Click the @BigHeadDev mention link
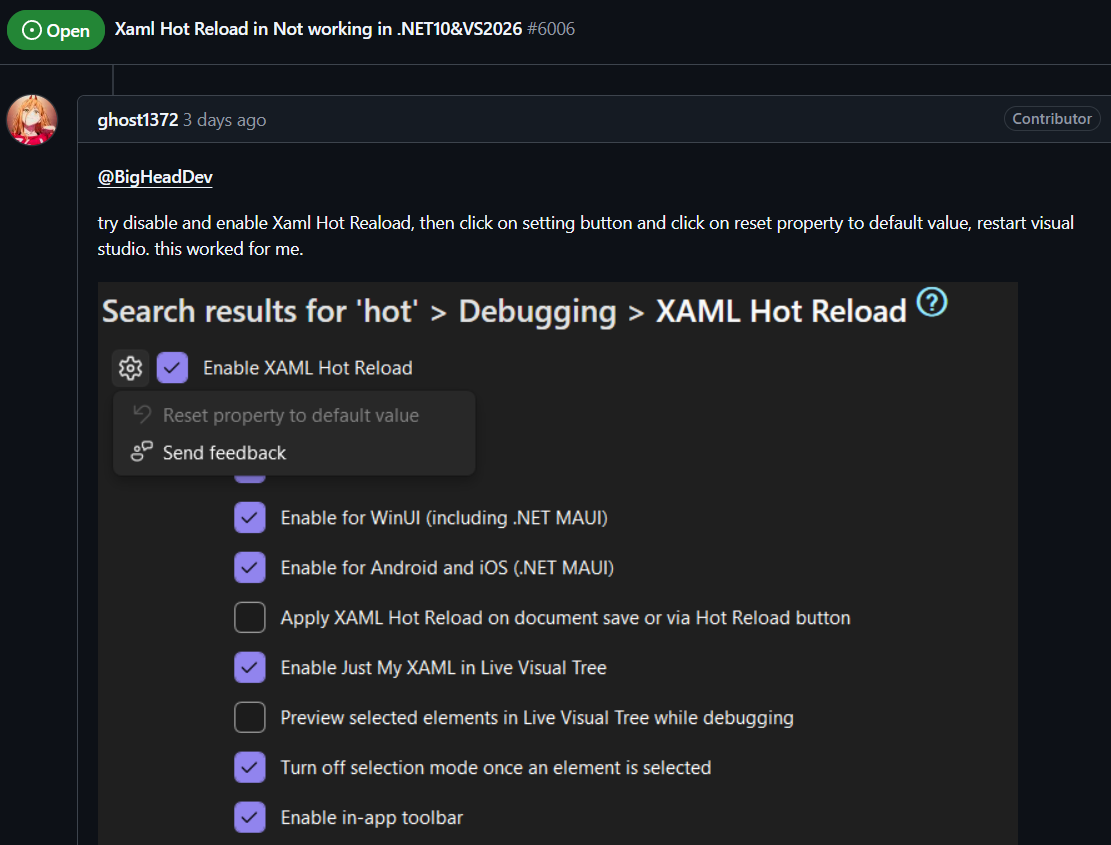Screen dimensions: 1111x845 (155, 178)
